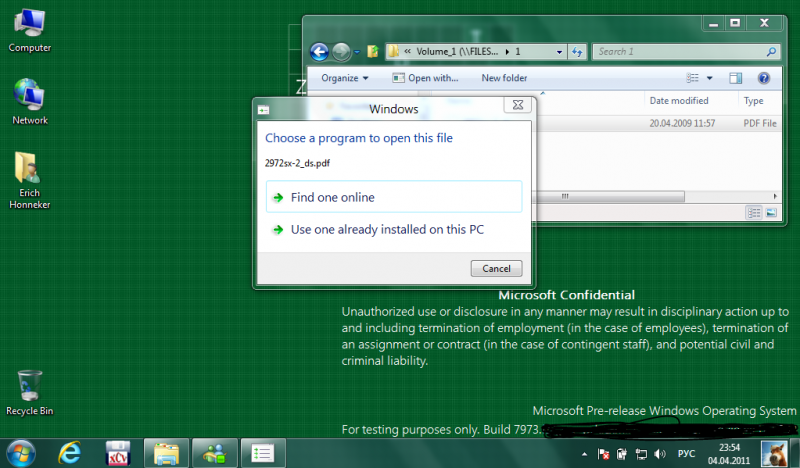Click the refresh icon beside address bar
Screen dimensions: 800x468
pyautogui.click(x=577, y=52)
